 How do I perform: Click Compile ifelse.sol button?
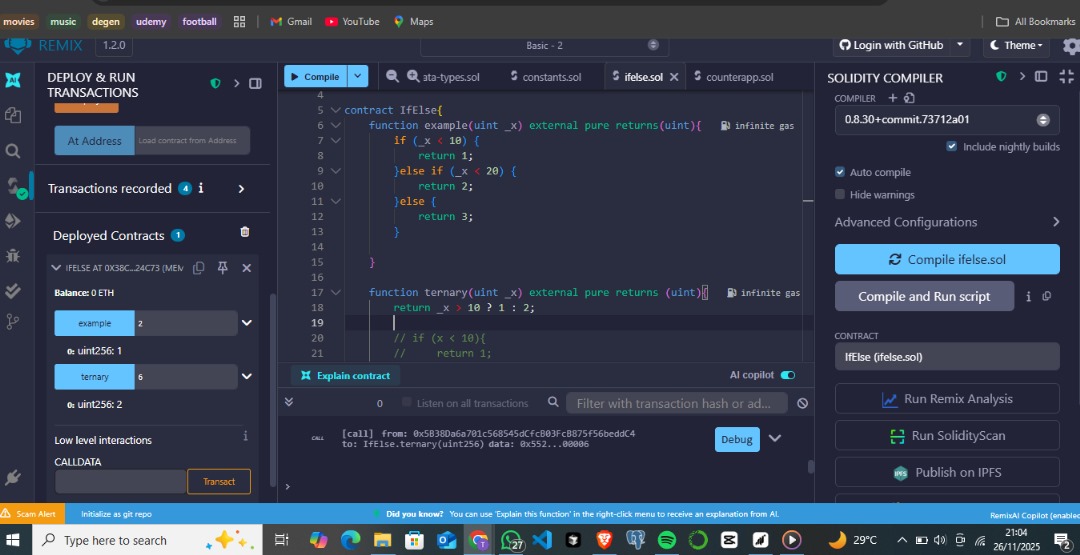(x=947, y=259)
